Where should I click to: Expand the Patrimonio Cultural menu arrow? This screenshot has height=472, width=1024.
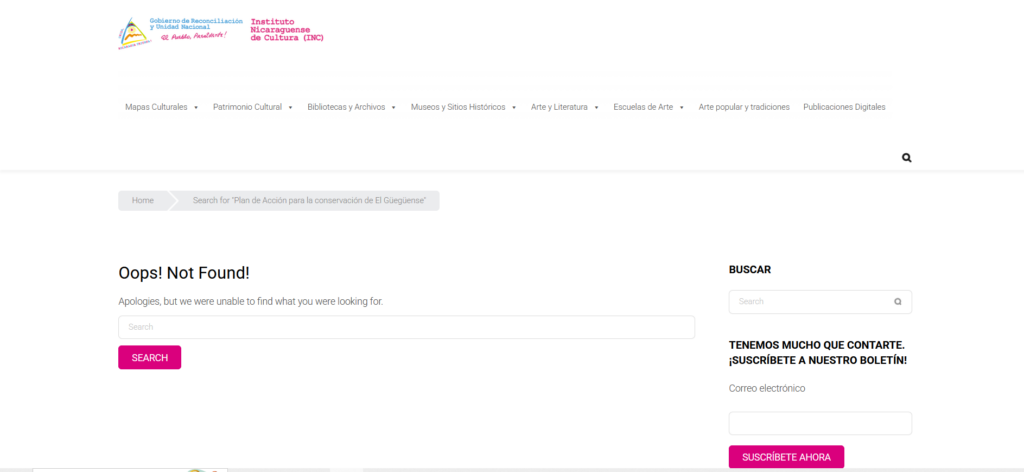[290, 108]
